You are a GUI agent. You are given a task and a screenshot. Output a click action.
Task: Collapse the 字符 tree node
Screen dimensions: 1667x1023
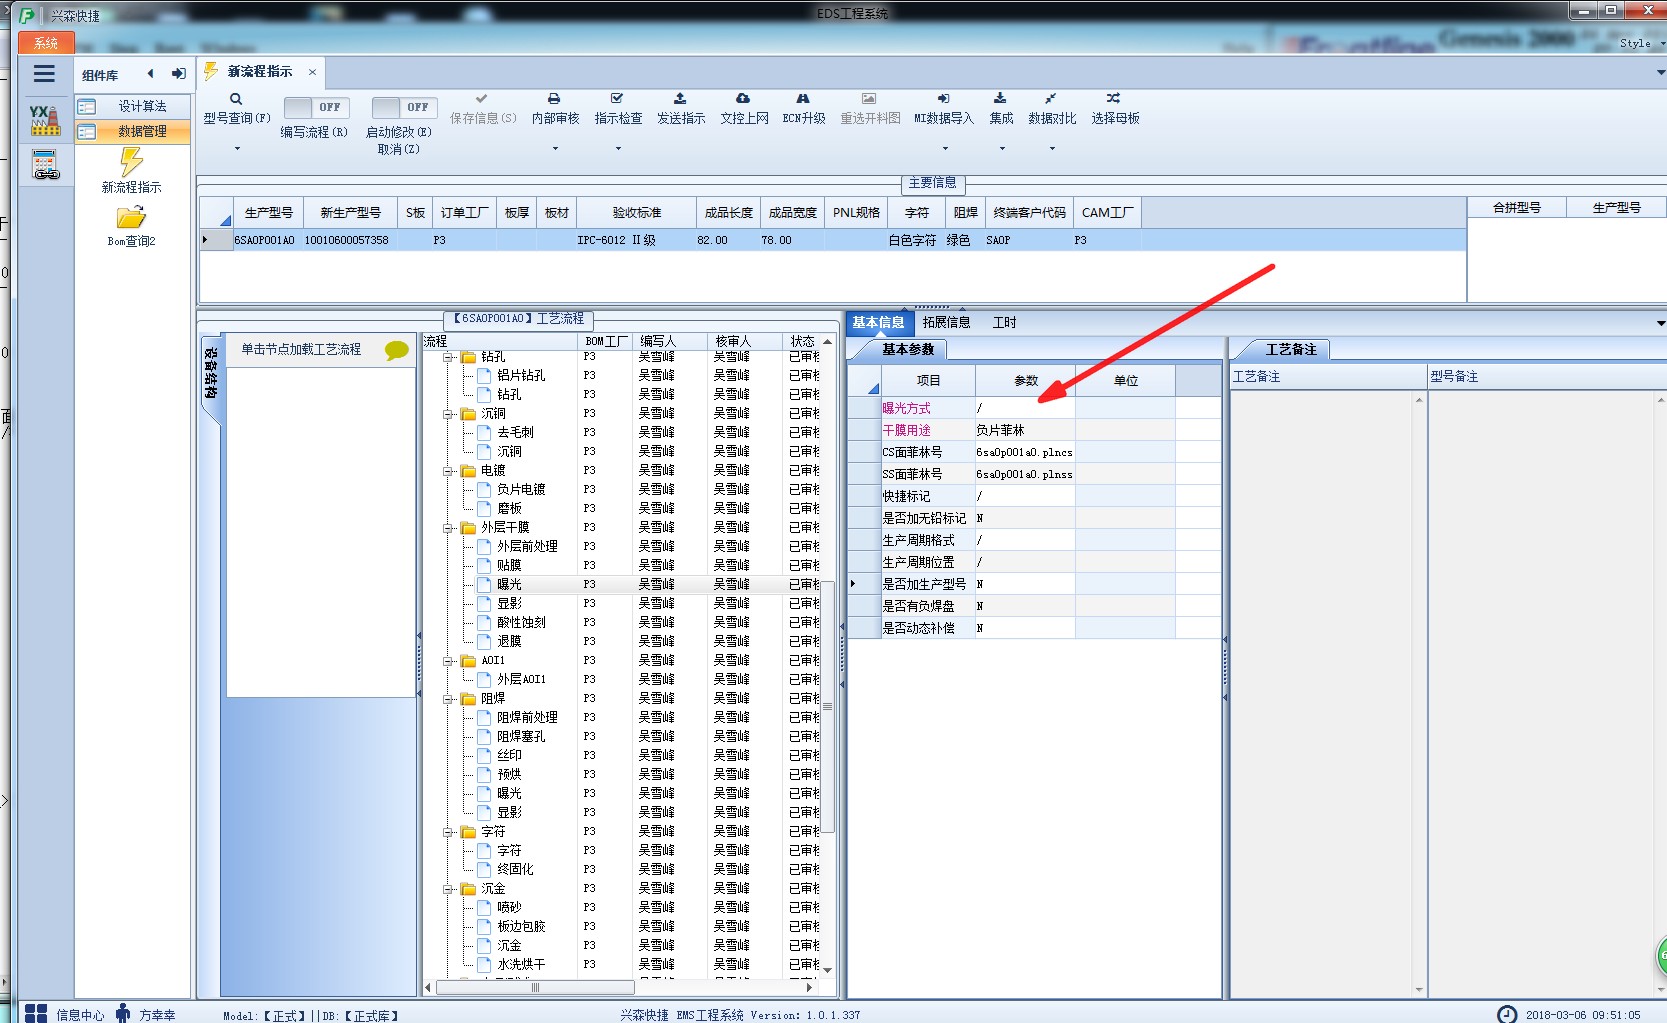point(449,832)
